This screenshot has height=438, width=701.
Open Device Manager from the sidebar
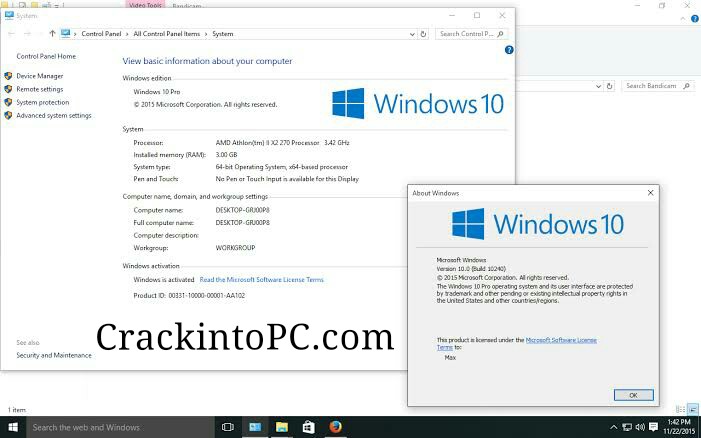click(x=39, y=76)
